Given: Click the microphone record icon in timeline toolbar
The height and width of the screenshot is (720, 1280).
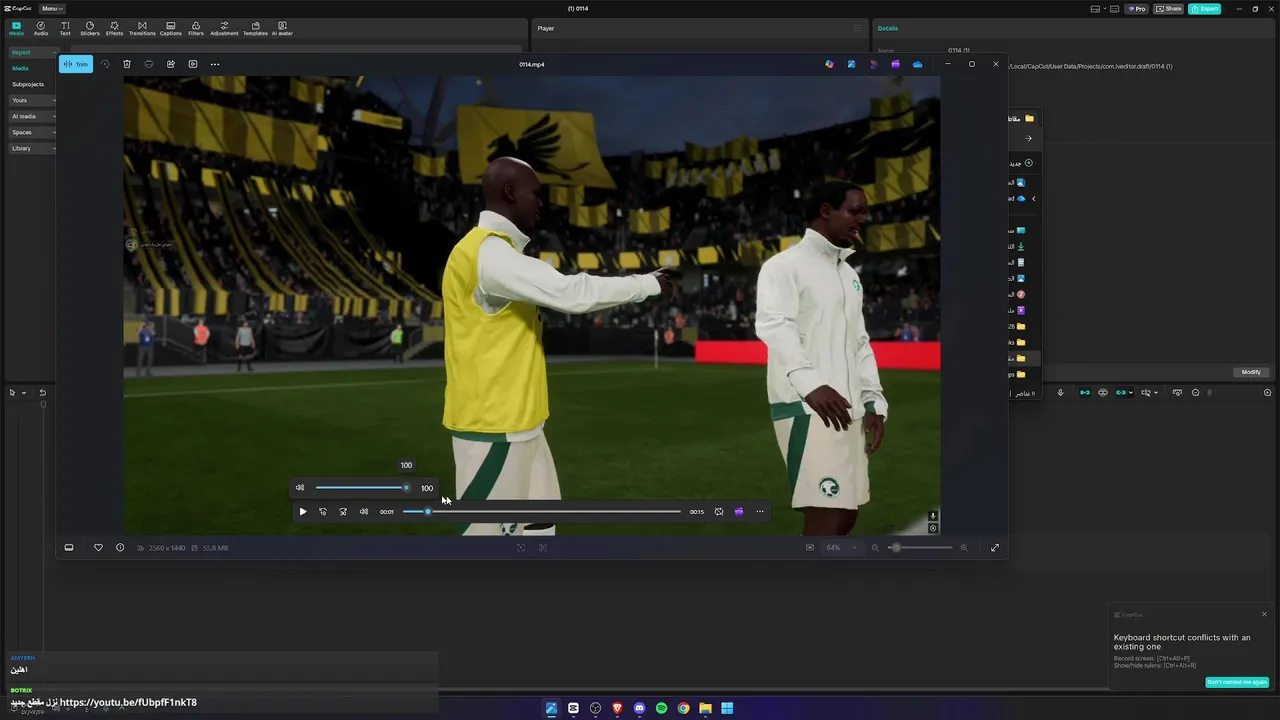Looking at the screenshot, I should [1060, 392].
